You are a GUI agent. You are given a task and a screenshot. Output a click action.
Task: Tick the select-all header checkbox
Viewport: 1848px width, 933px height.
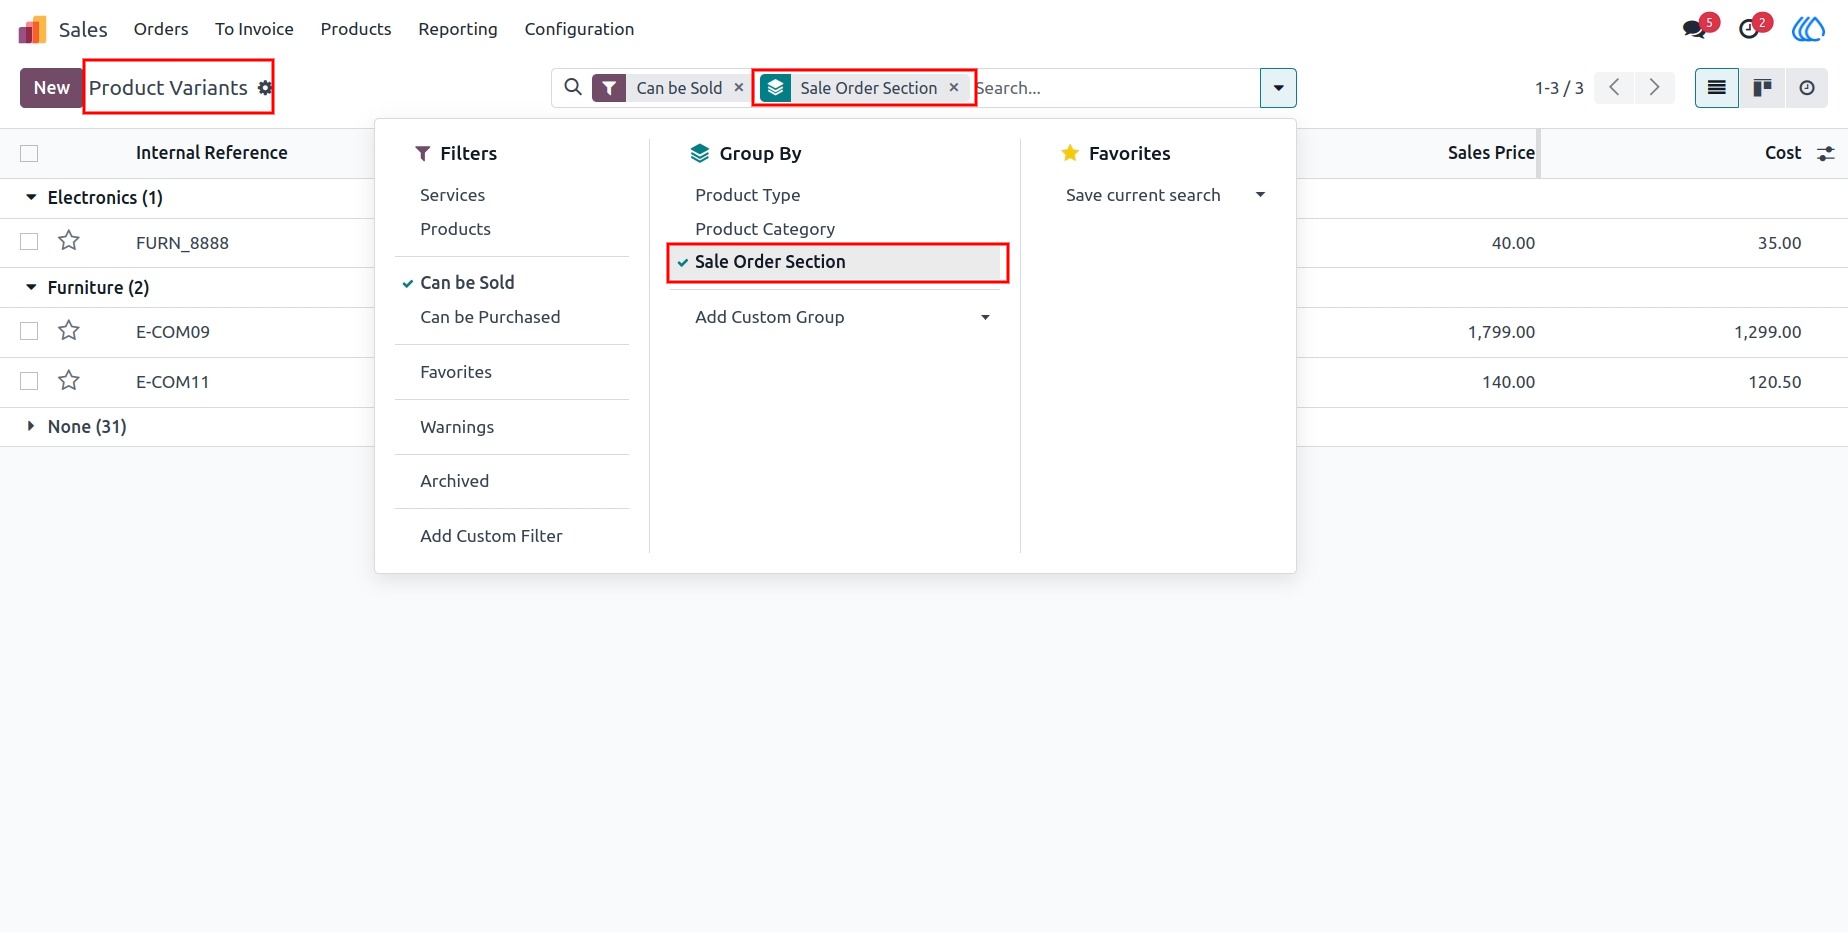[x=29, y=154]
